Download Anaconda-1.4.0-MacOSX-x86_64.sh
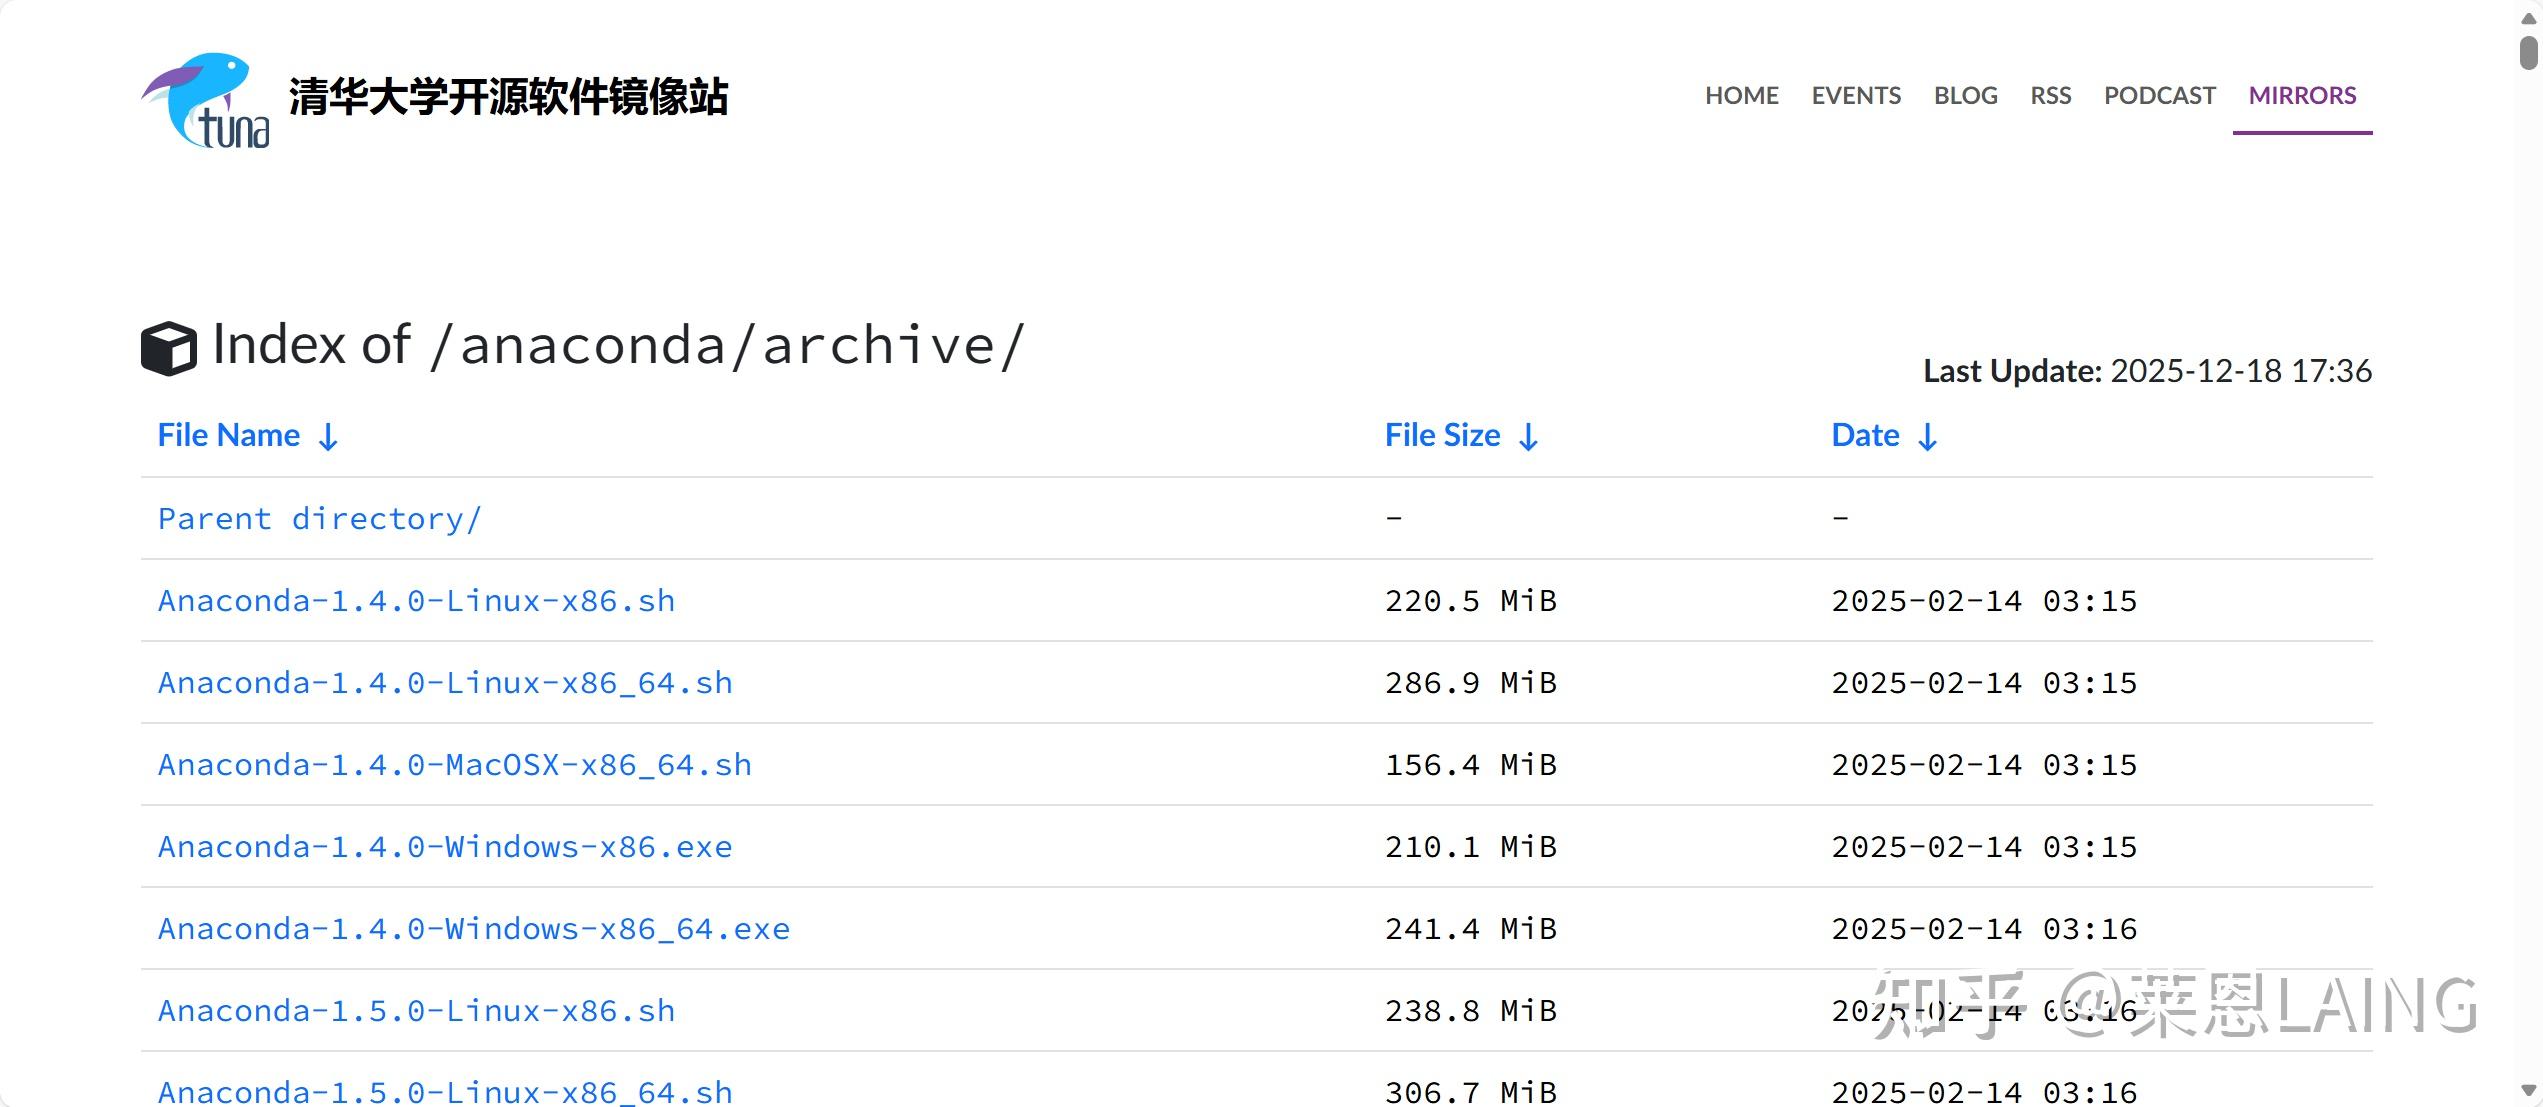Viewport: 2543px width, 1107px height. coord(455,765)
